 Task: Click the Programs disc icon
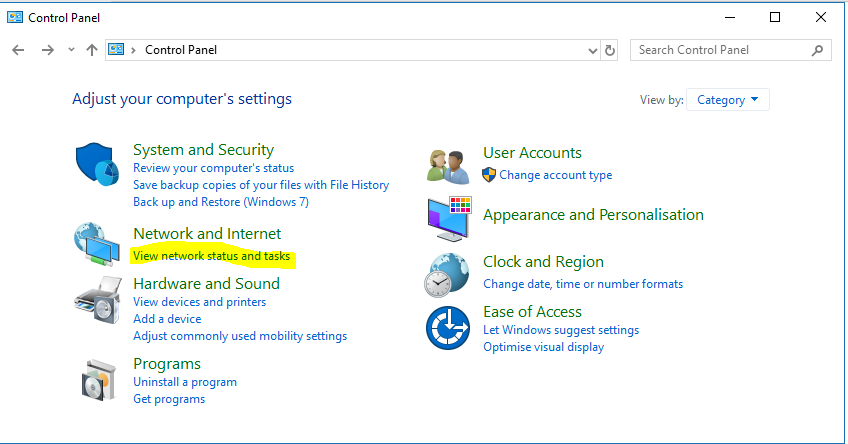[x=98, y=380]
